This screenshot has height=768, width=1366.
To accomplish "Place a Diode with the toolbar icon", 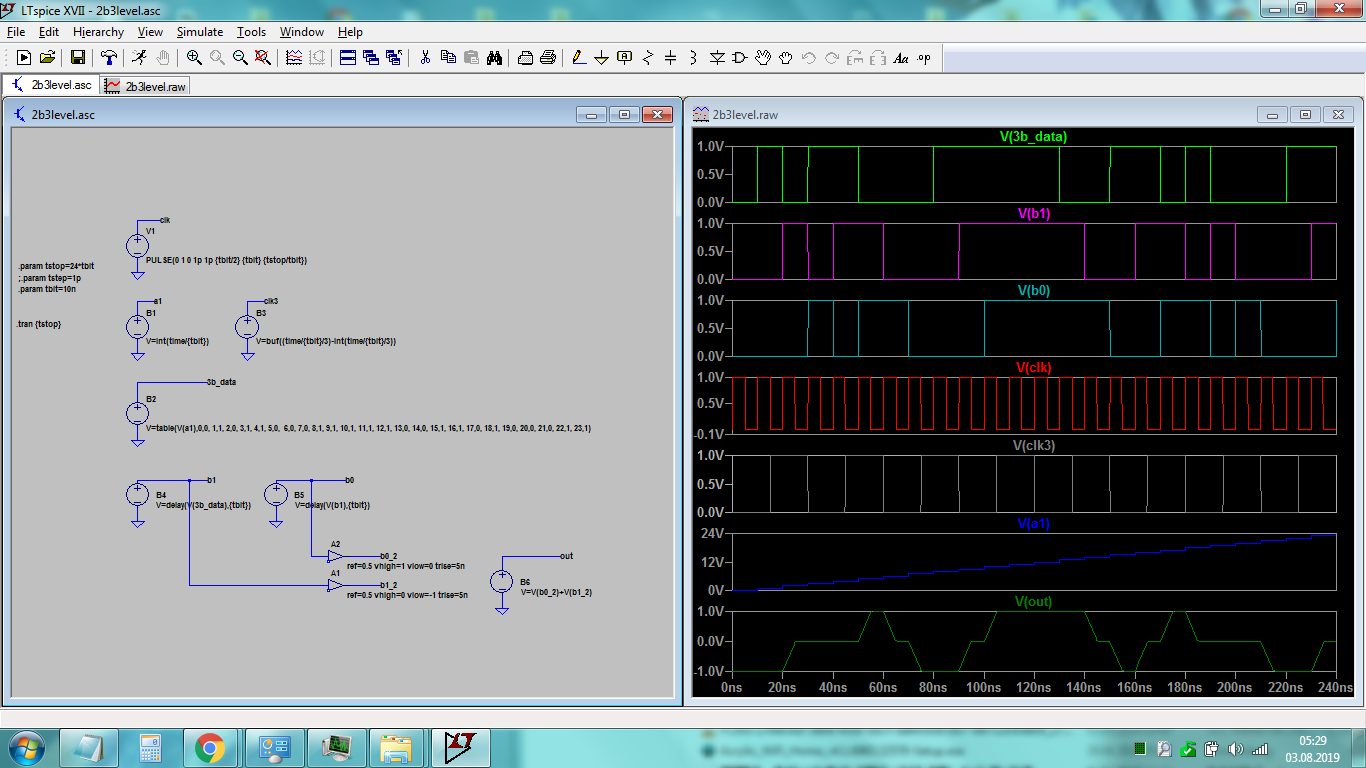I will [x=717, y=58].
